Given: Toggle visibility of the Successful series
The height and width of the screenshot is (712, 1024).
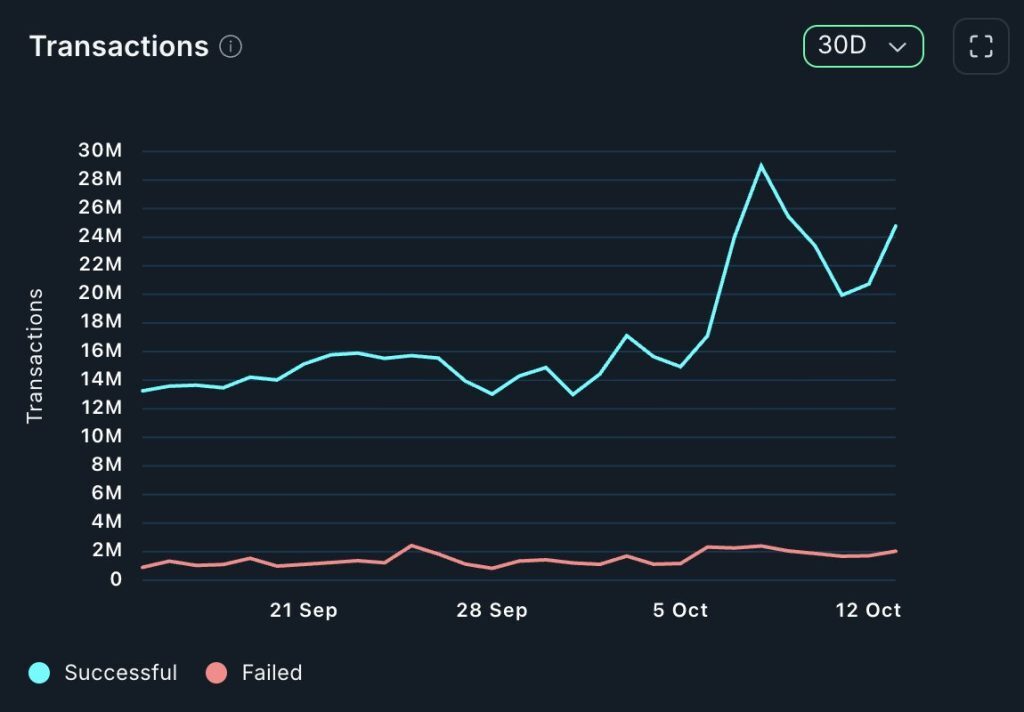Looking at the screenshot, I should tap(100, 673).
